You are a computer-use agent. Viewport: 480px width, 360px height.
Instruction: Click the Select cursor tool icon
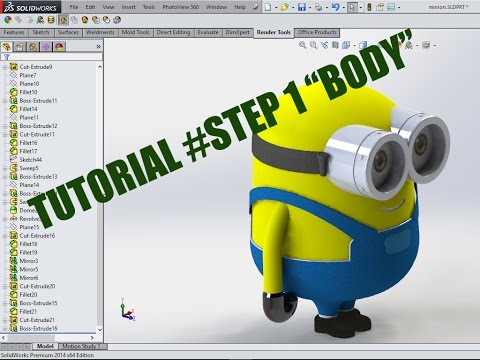[352, 7]
